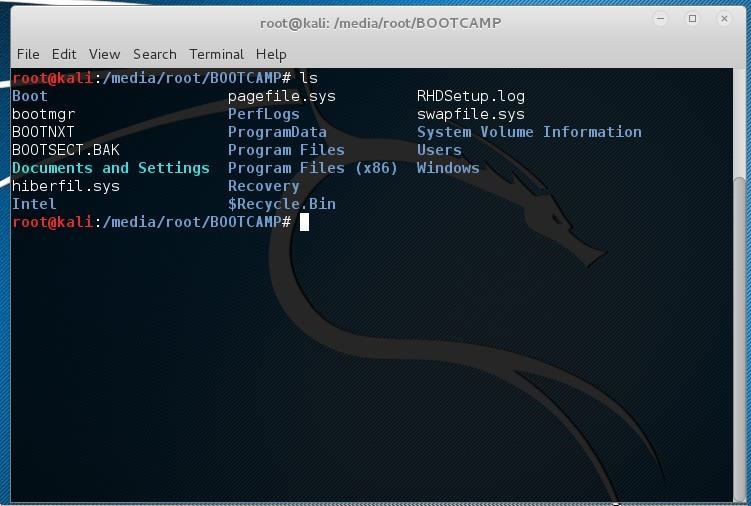Open the View menu

104,54
